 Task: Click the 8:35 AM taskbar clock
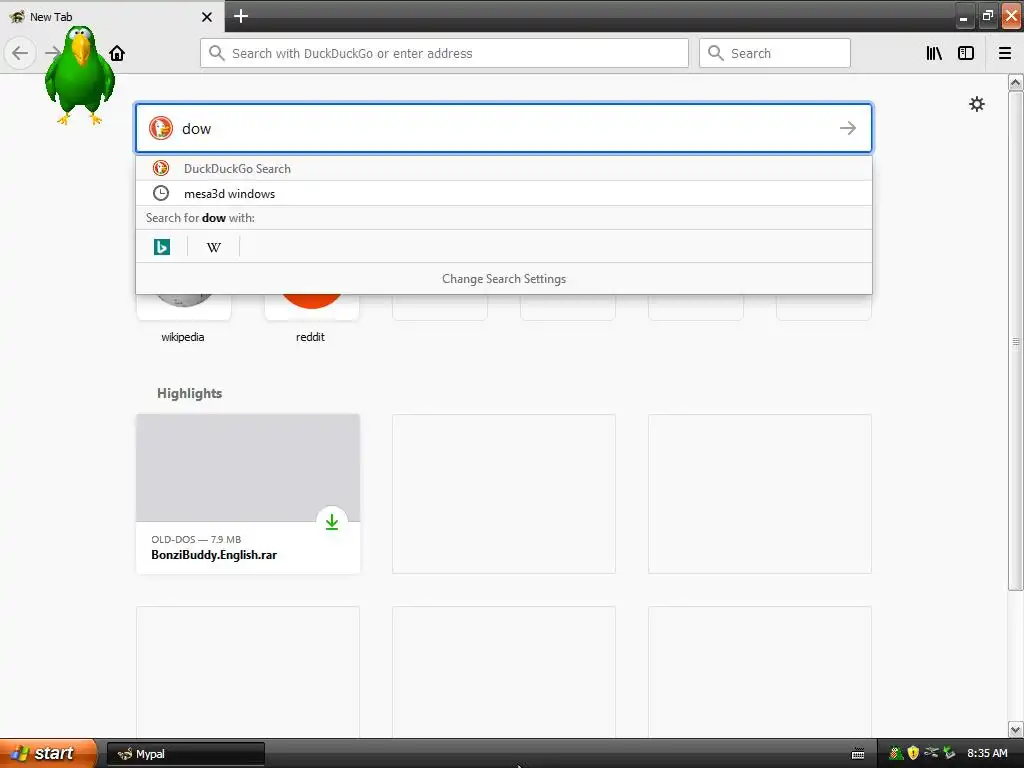[987, 753]
